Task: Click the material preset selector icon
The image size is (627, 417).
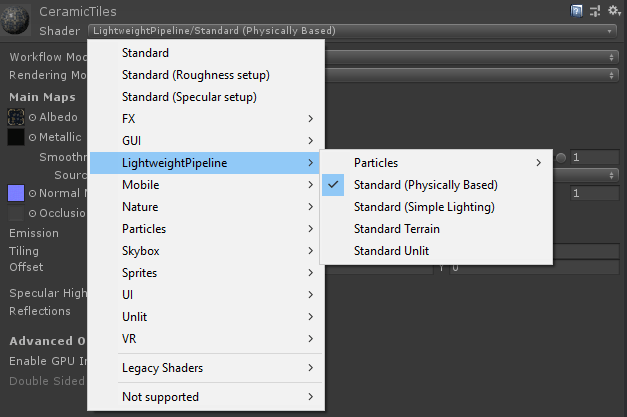Action: coord(595,11)
